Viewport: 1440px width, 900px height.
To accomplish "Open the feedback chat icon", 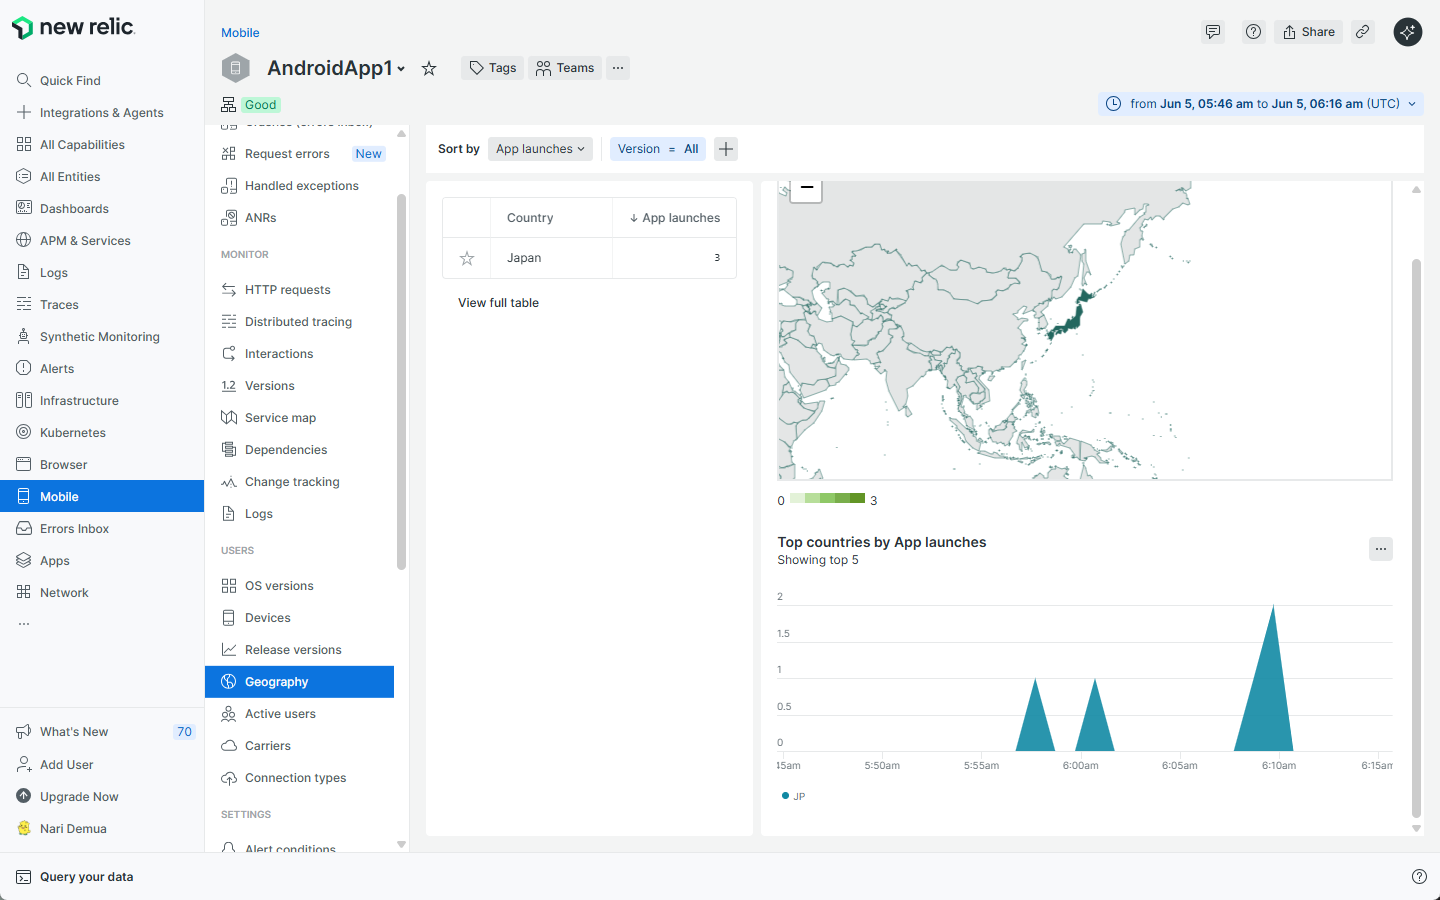I will [x=1213, y=32].
